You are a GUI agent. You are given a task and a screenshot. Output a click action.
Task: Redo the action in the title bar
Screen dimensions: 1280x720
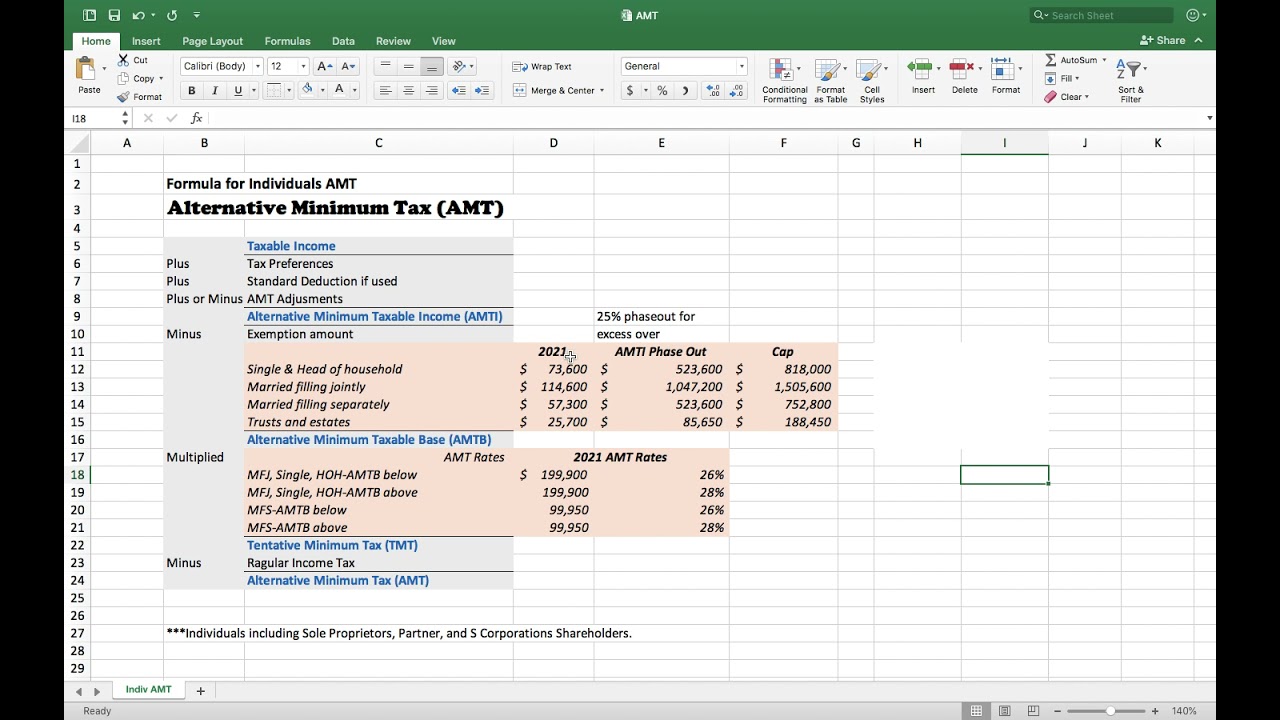click(172, 15)
